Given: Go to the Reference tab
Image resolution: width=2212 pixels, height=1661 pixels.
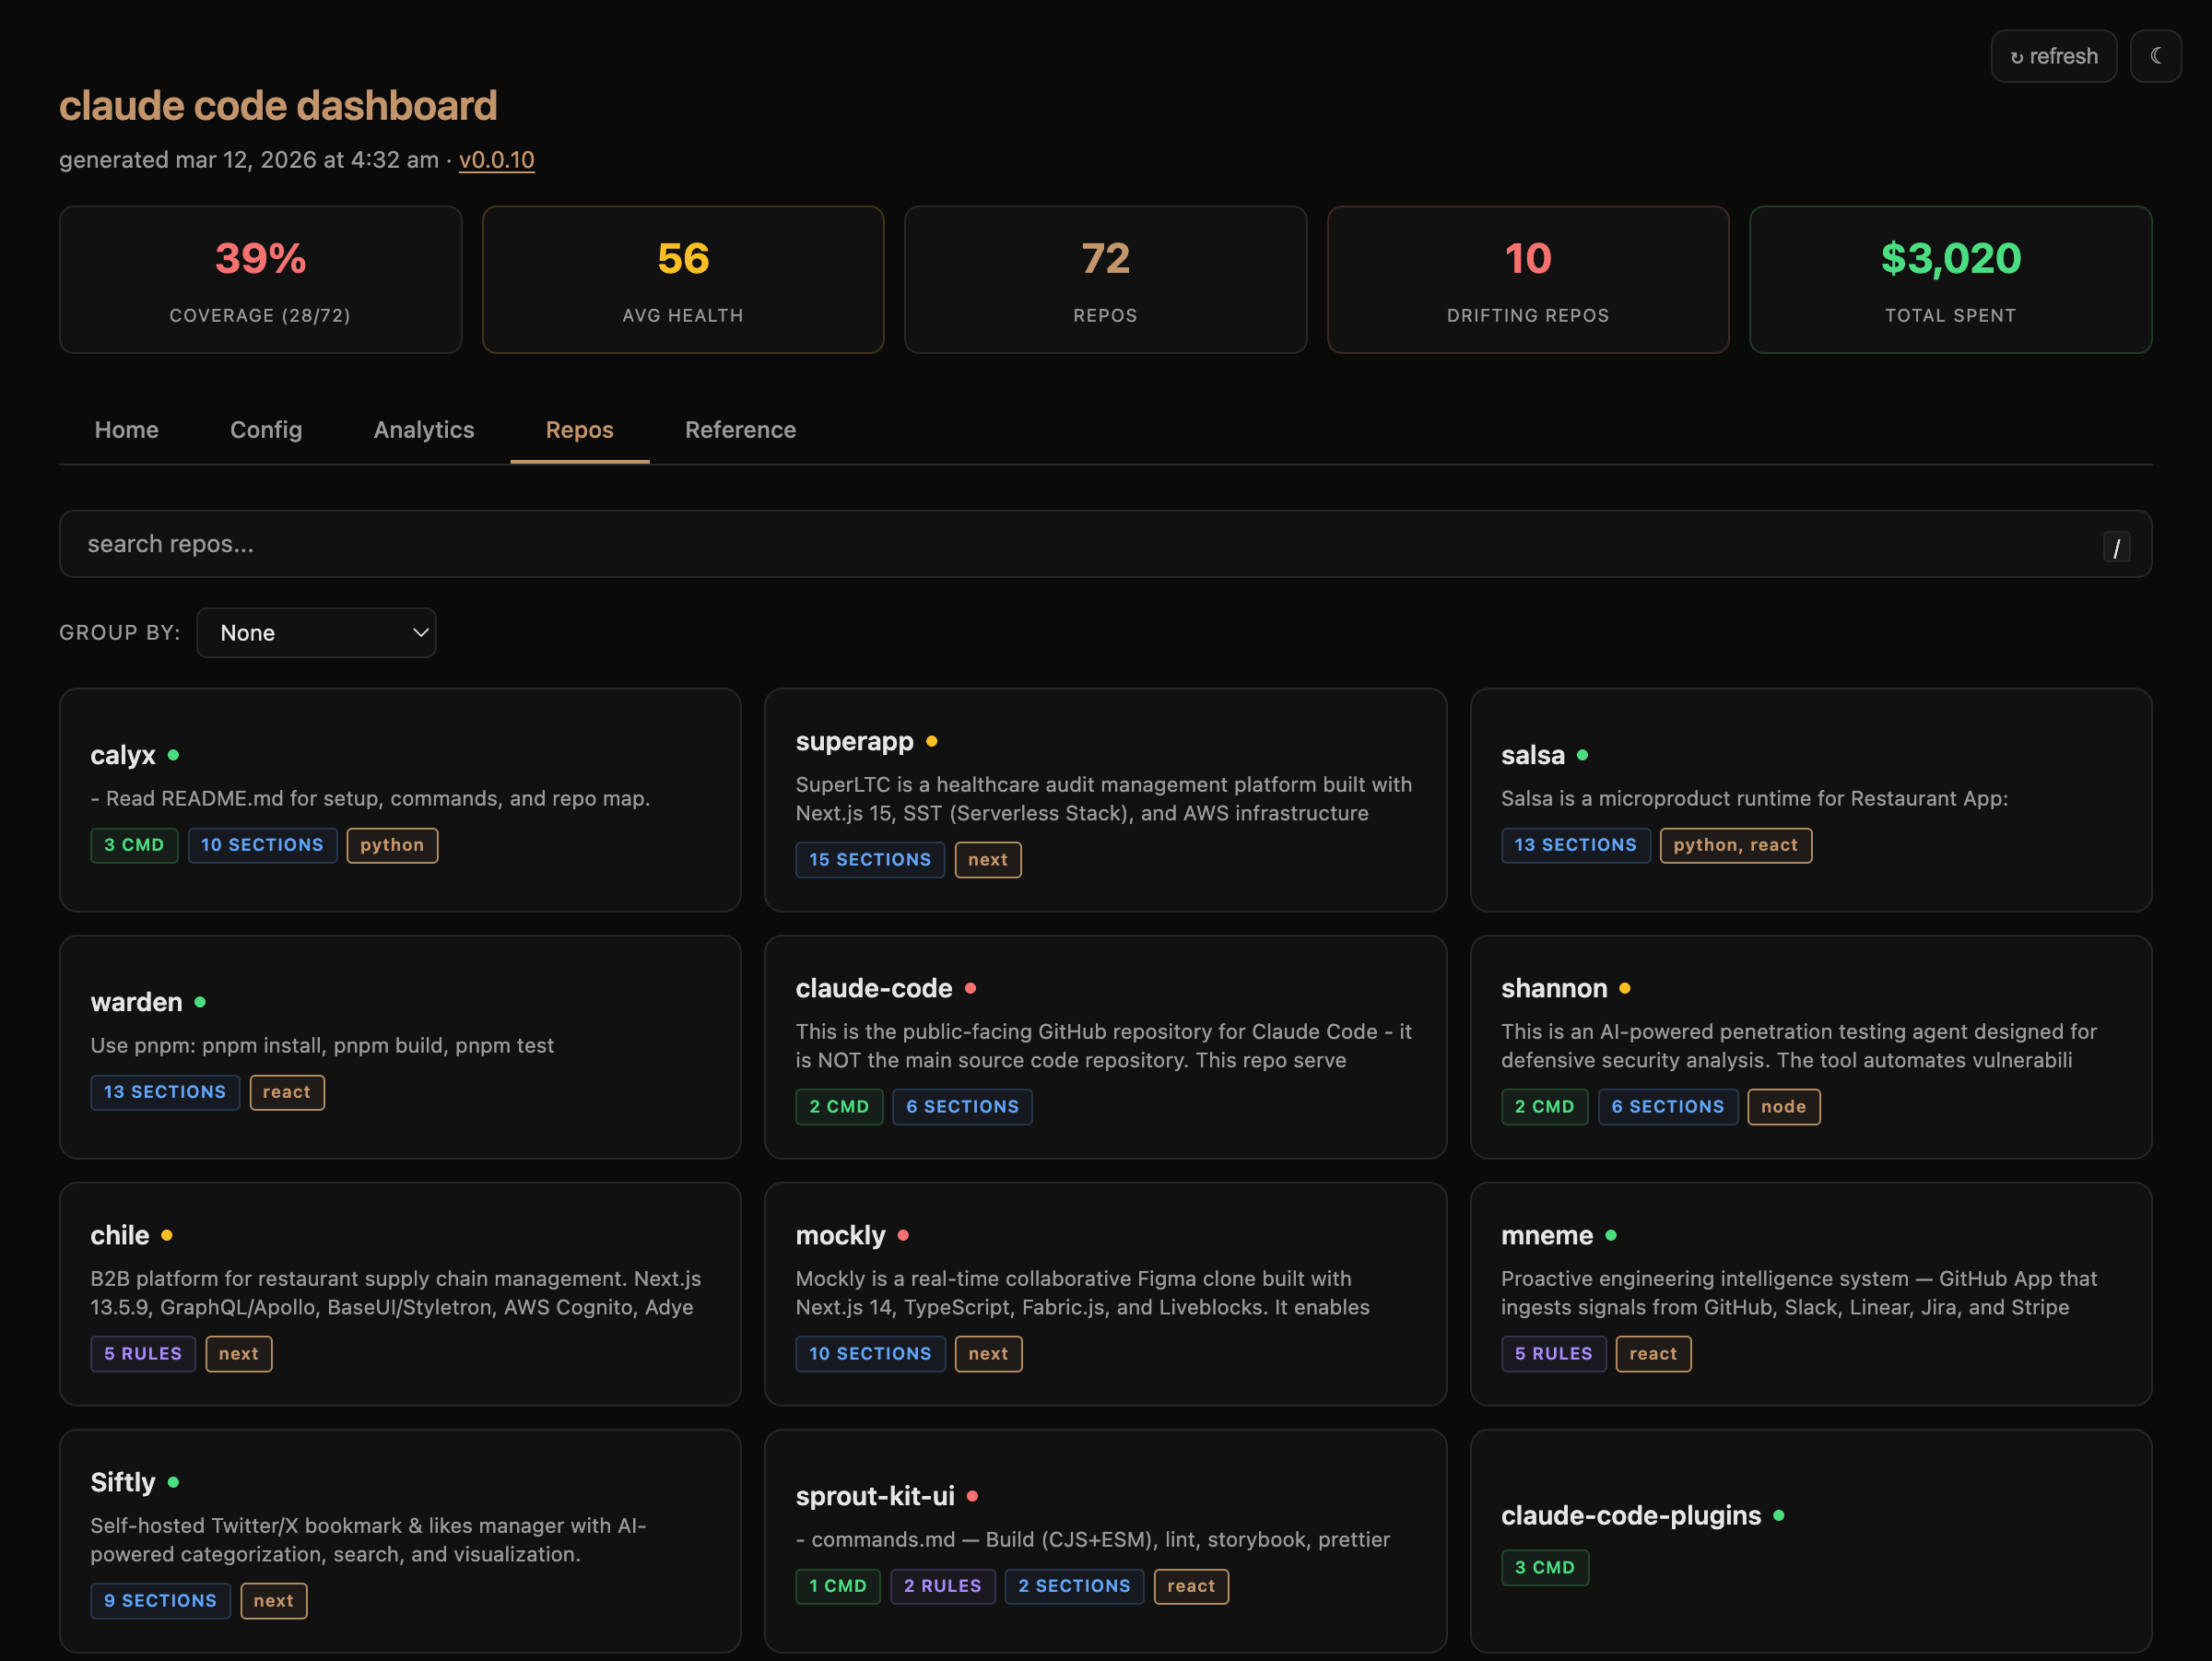Looking at the screenshot, I should point(740,430).
